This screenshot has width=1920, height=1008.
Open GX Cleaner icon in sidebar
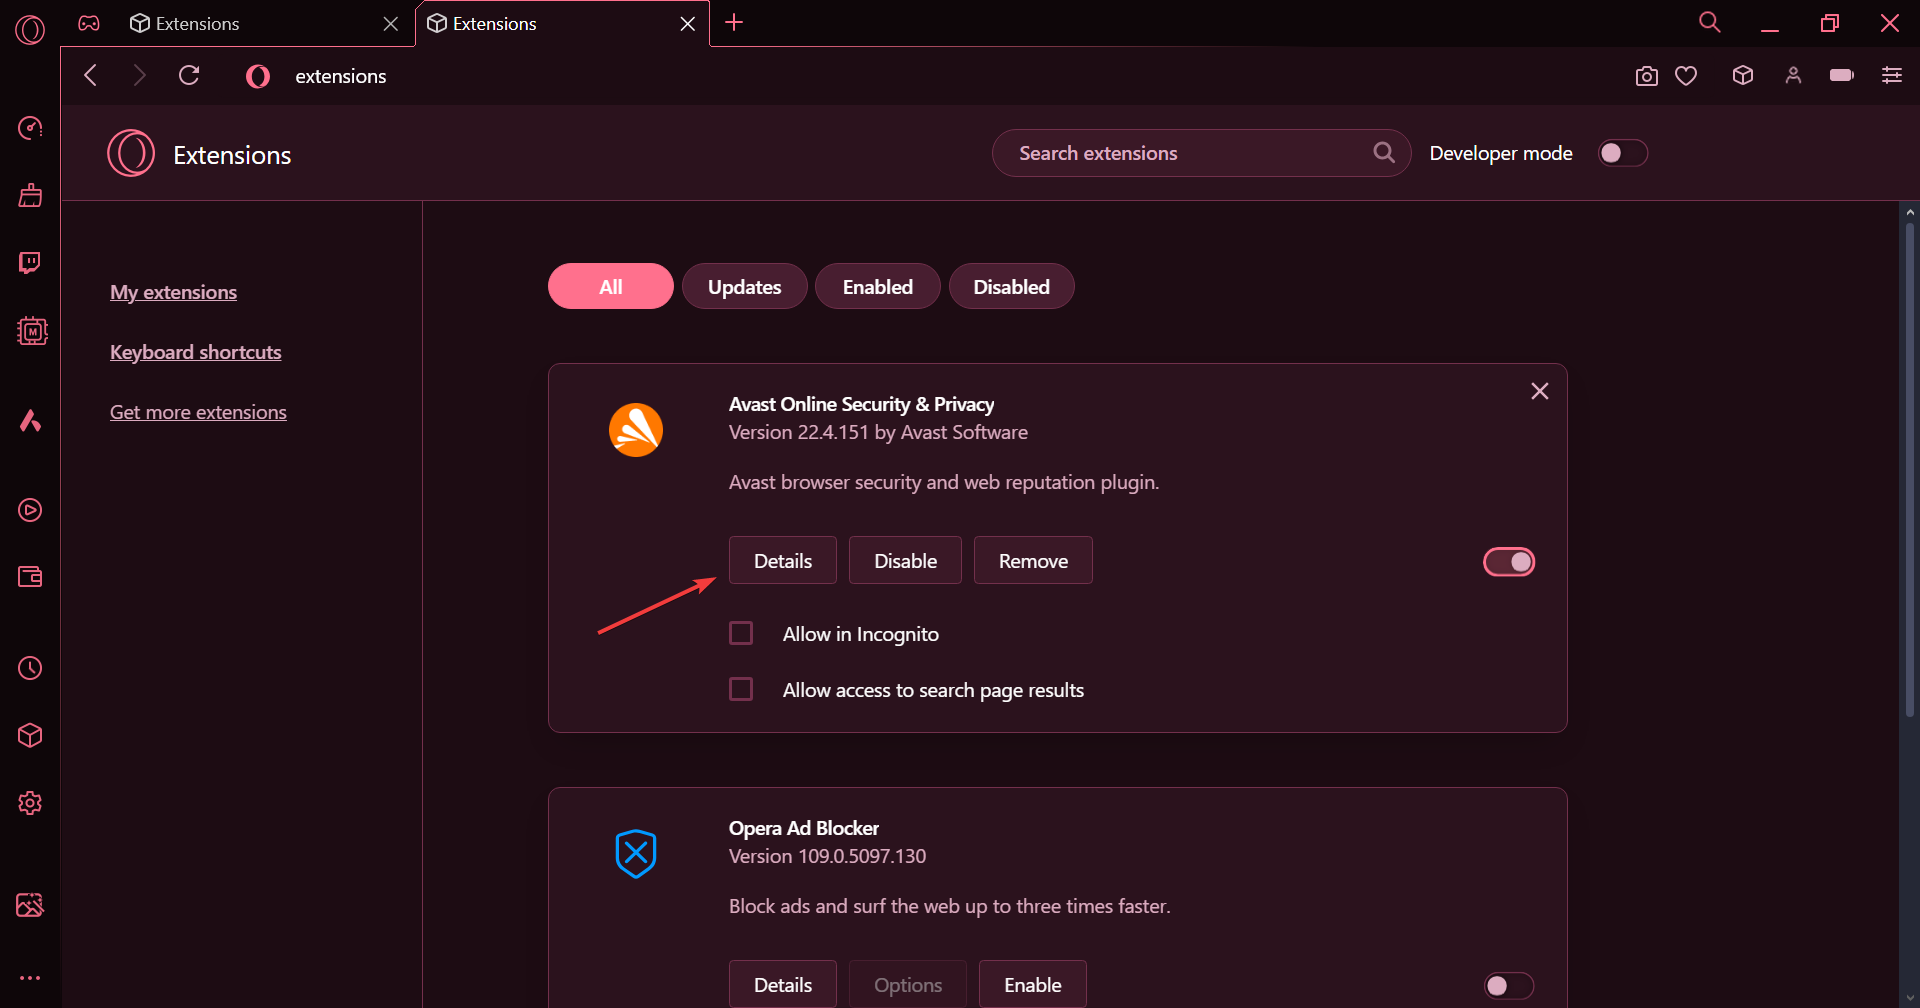coord(30,195)
